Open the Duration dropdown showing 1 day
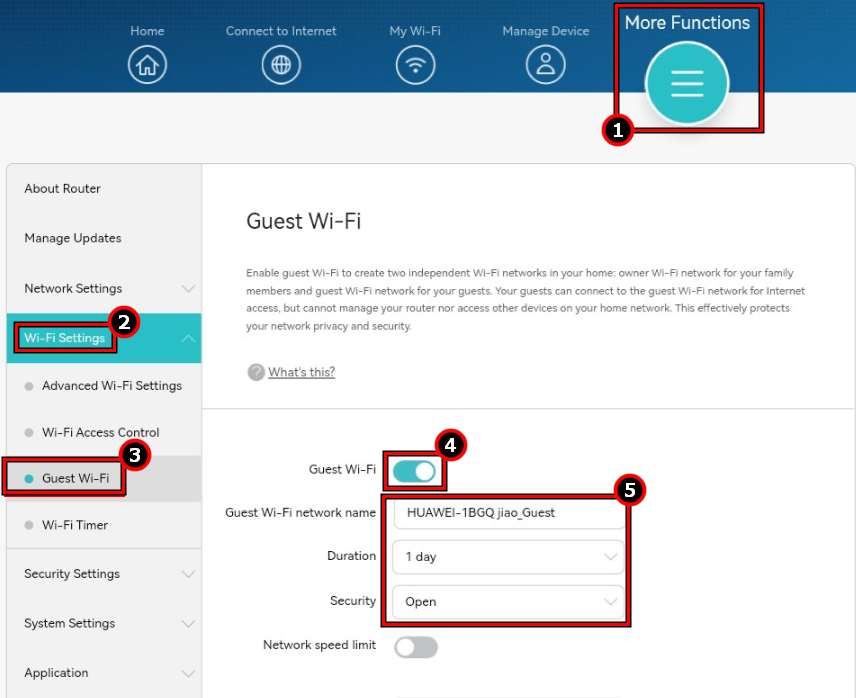This screenshot has width=856, height=698. (507, 556)
